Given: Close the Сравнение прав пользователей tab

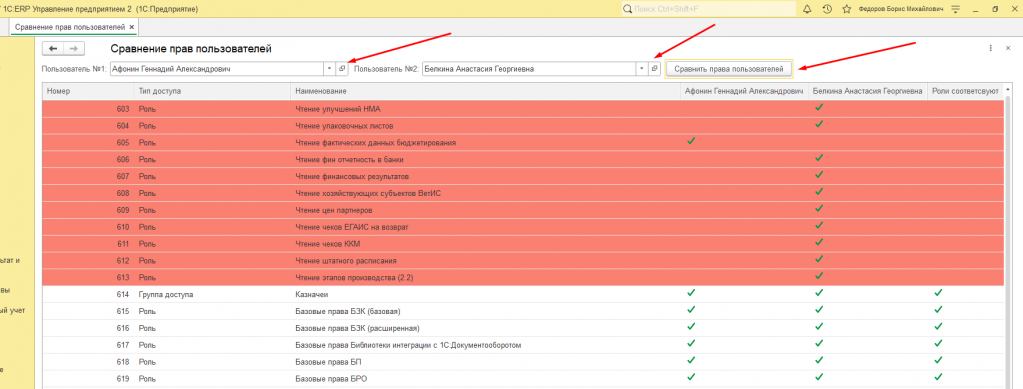Looking at the screenshot, I should tap(132, 27).
